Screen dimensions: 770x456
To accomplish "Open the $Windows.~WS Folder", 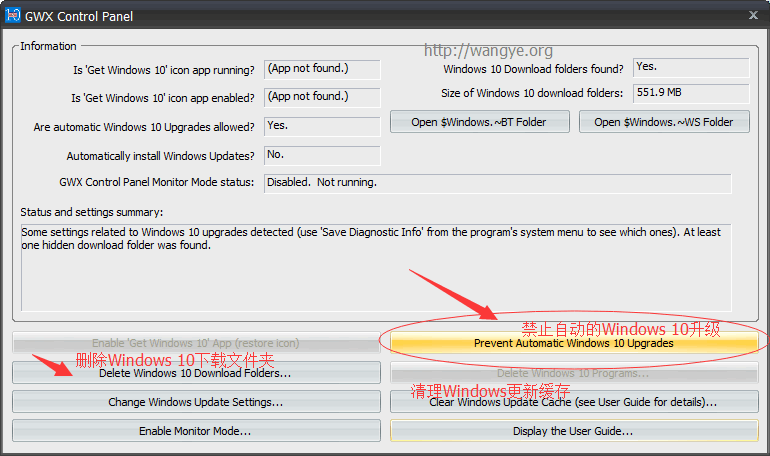I will (x=664, y=122).
